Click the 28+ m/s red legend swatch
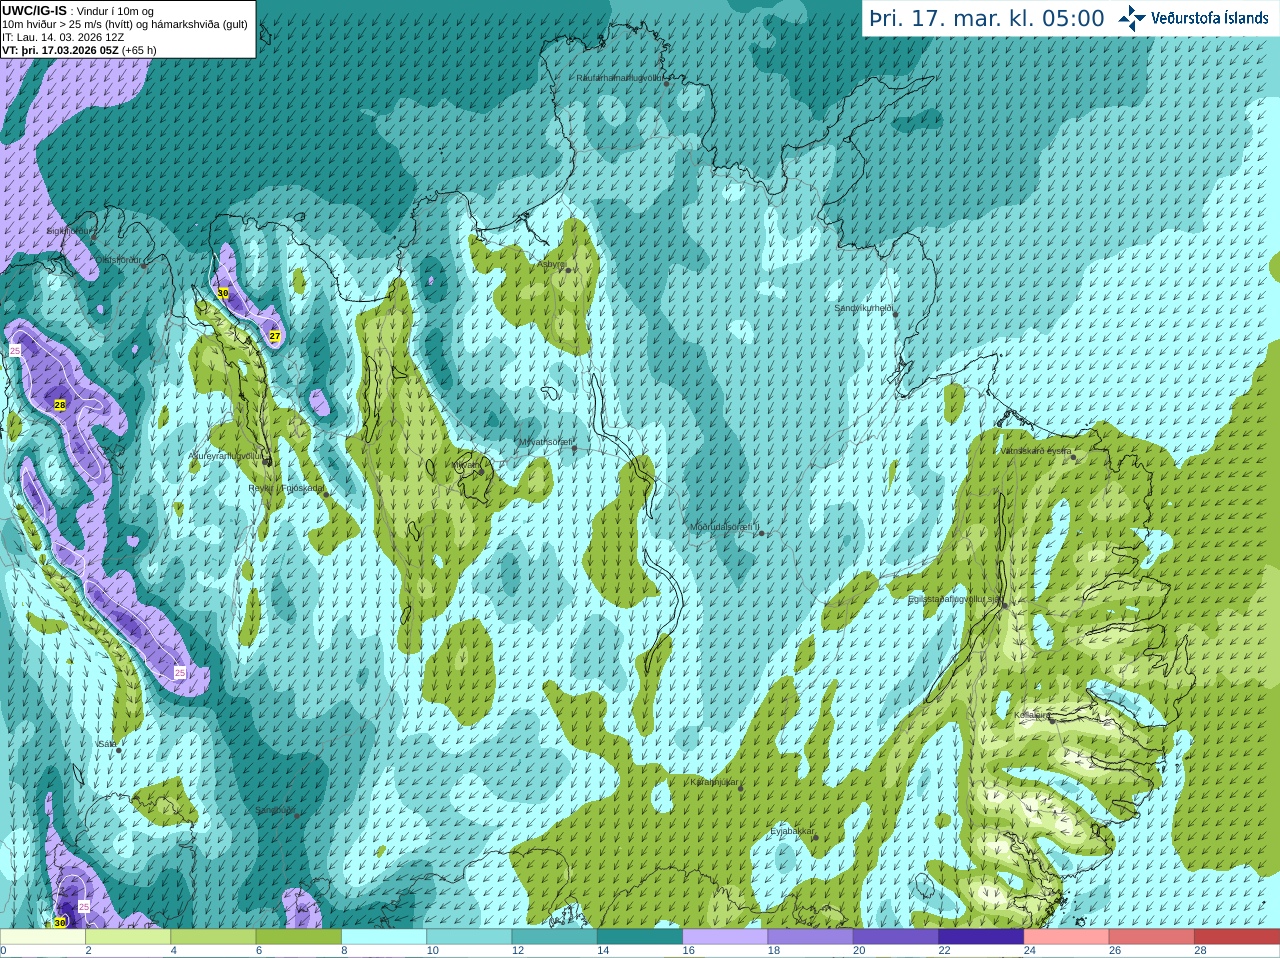Viewport: 1280px width, 958px height. coord(1237,937)
